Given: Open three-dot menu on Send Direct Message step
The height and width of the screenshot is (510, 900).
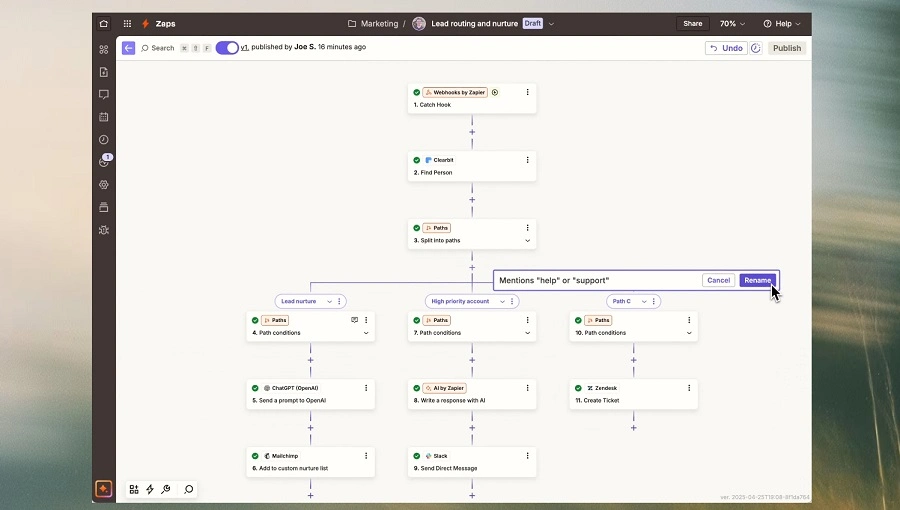Looking at the screenshot, I should (527, 456).
